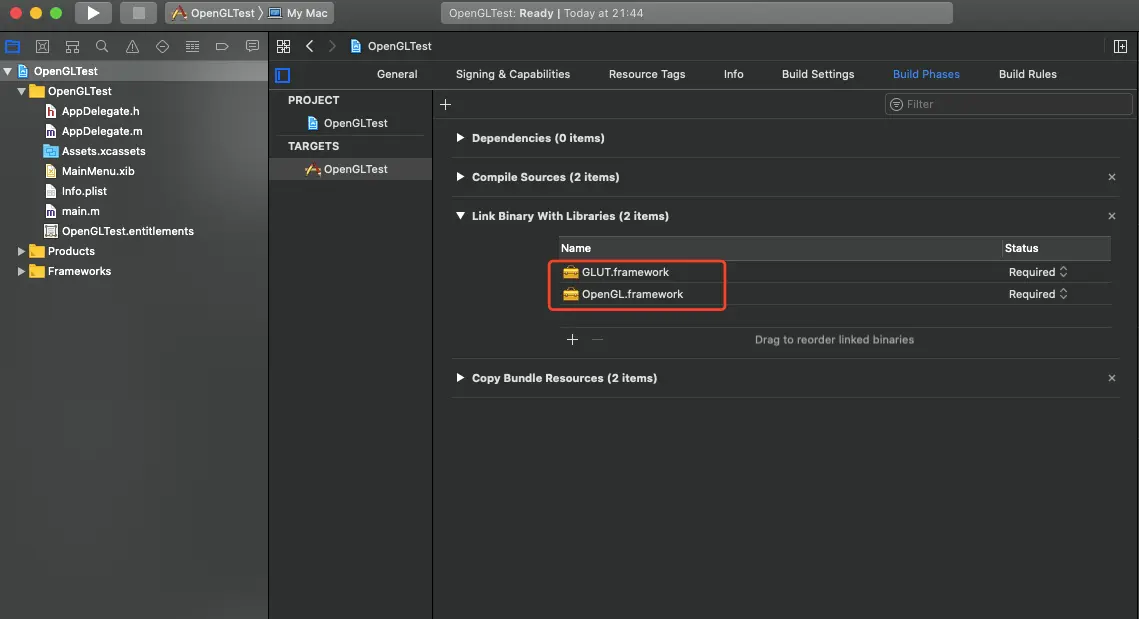This screenshot has height=619, width=1139.
Task: Show the Source Control navigator
Action: coord(43,46)
